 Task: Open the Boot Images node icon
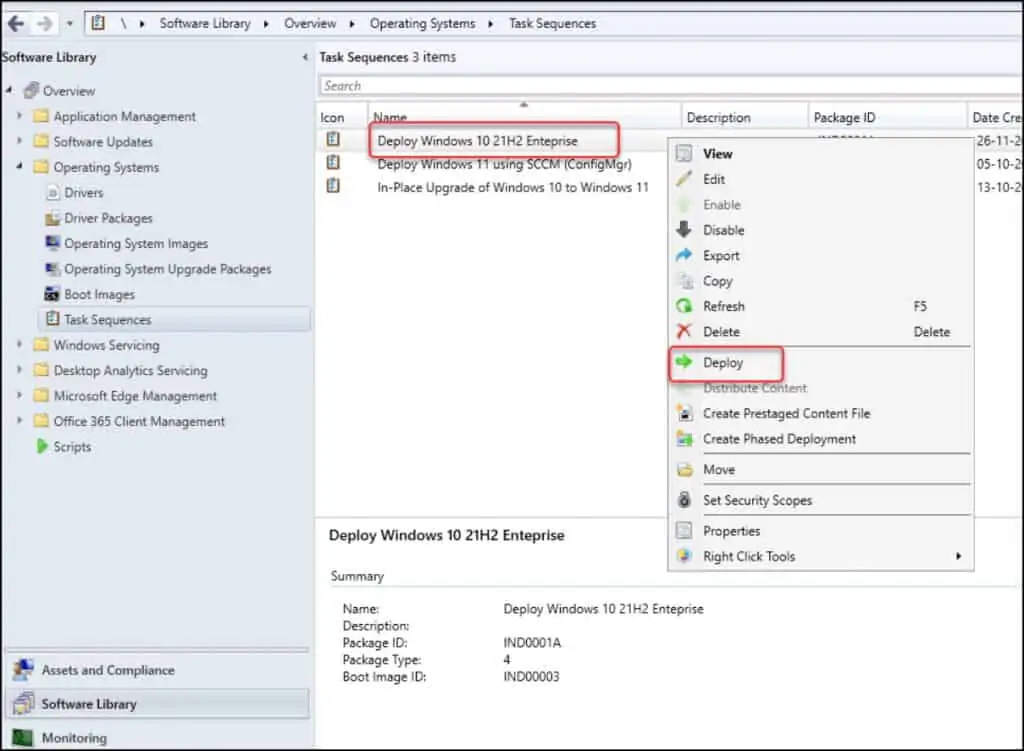click(52, 294)
